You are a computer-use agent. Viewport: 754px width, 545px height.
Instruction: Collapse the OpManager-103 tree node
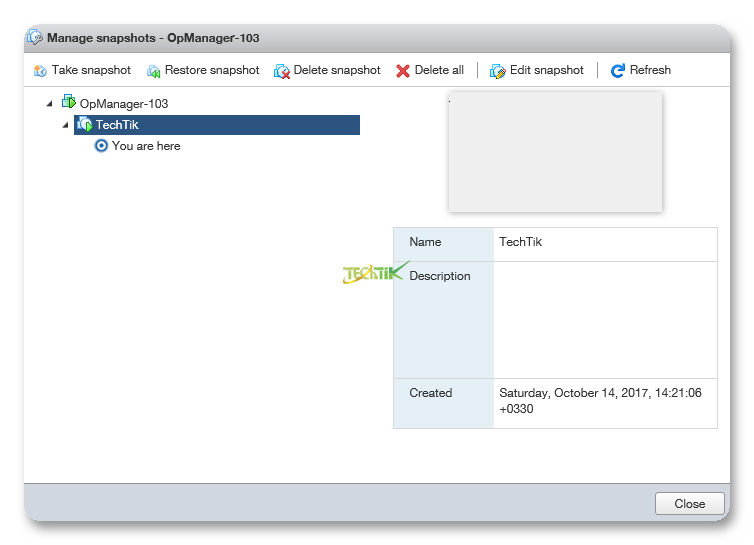click(x=50, y=103)
